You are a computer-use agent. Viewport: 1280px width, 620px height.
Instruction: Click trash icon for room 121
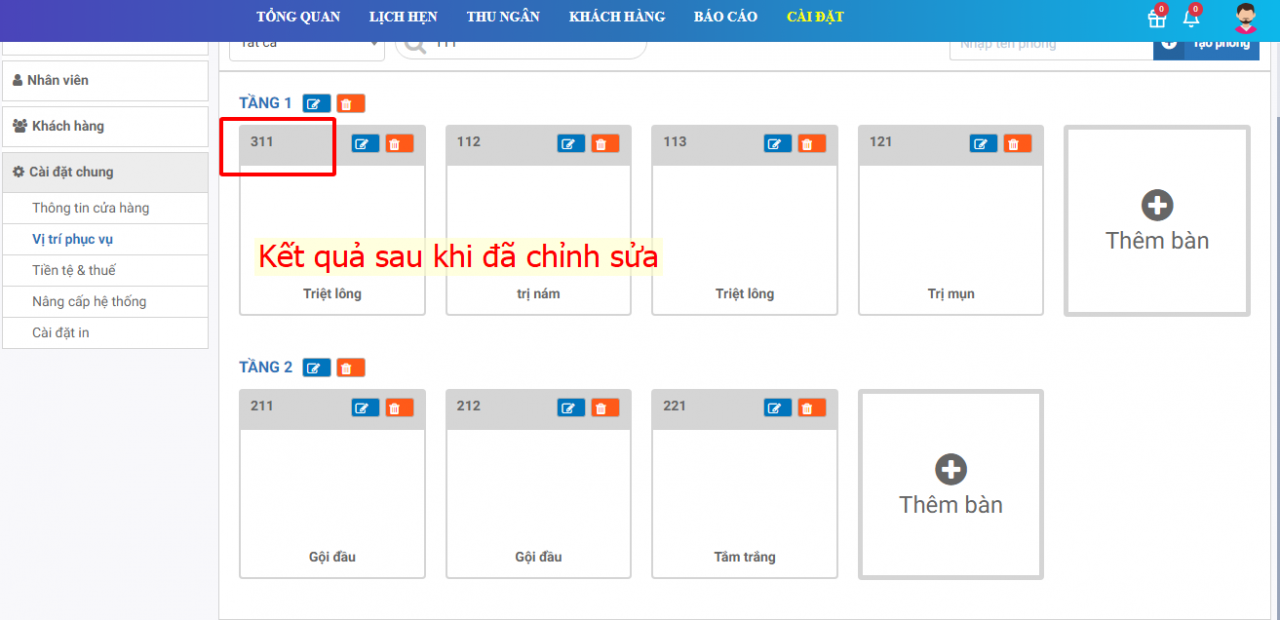coord(1017,144)
